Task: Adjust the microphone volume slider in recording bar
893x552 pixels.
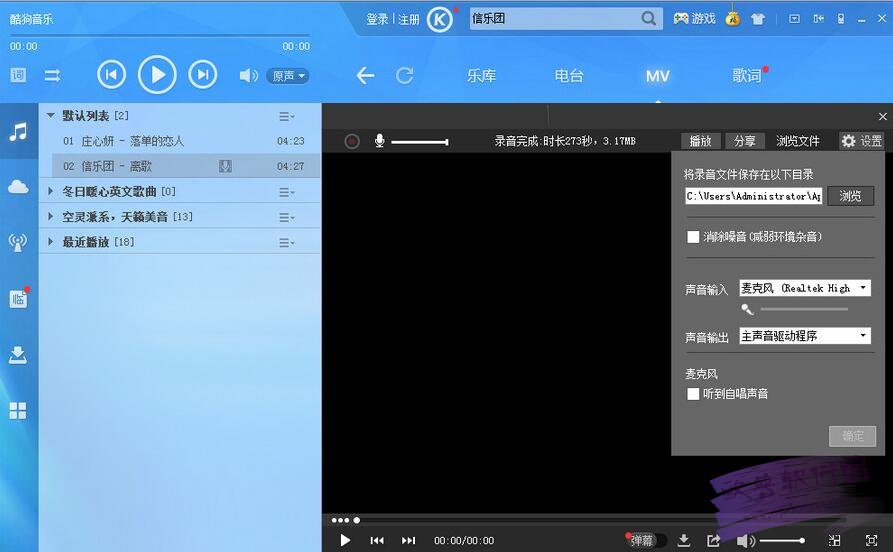Action: tap(420, 141)
